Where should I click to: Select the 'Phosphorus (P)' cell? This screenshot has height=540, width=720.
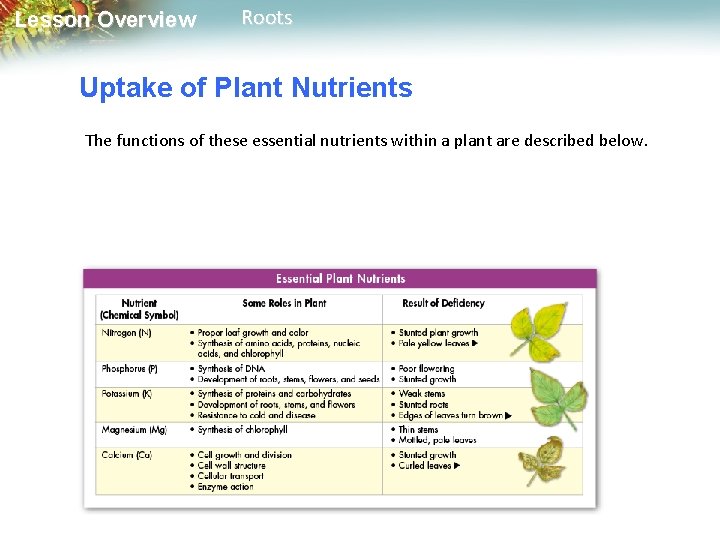point(129,369)
